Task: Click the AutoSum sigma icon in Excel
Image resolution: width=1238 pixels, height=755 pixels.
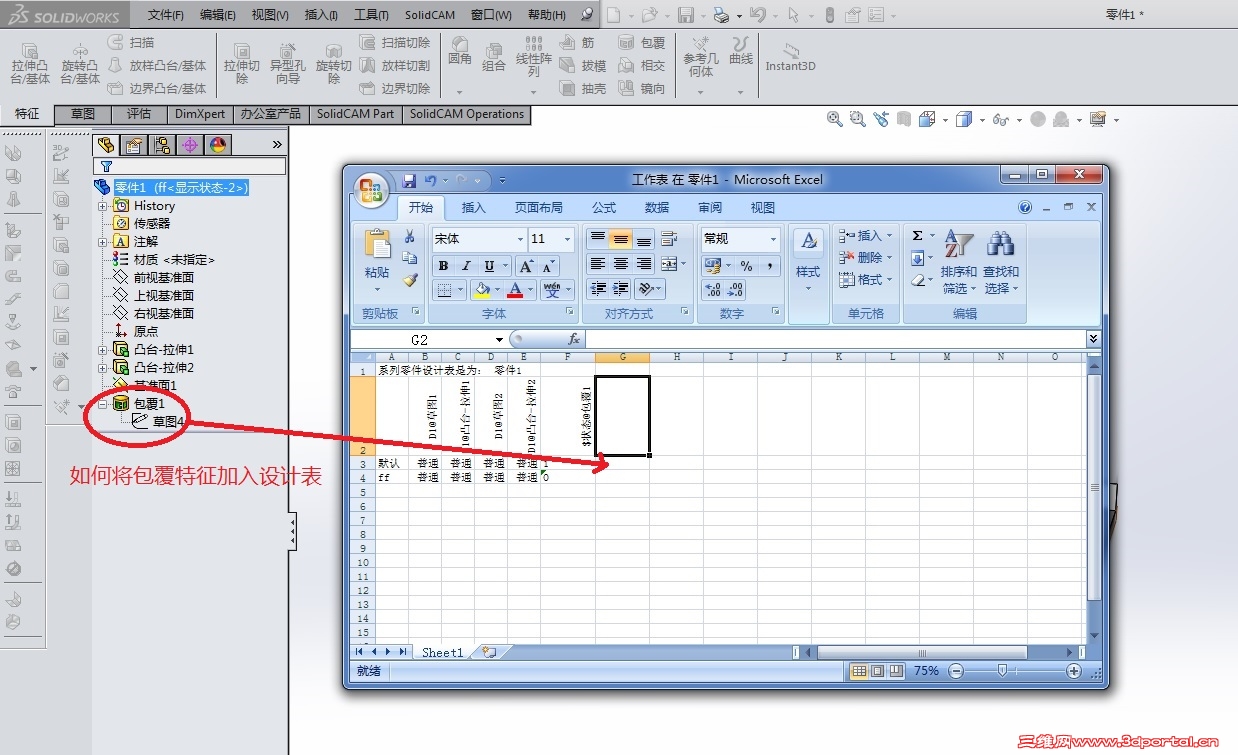Action: (x=917, y=236)
